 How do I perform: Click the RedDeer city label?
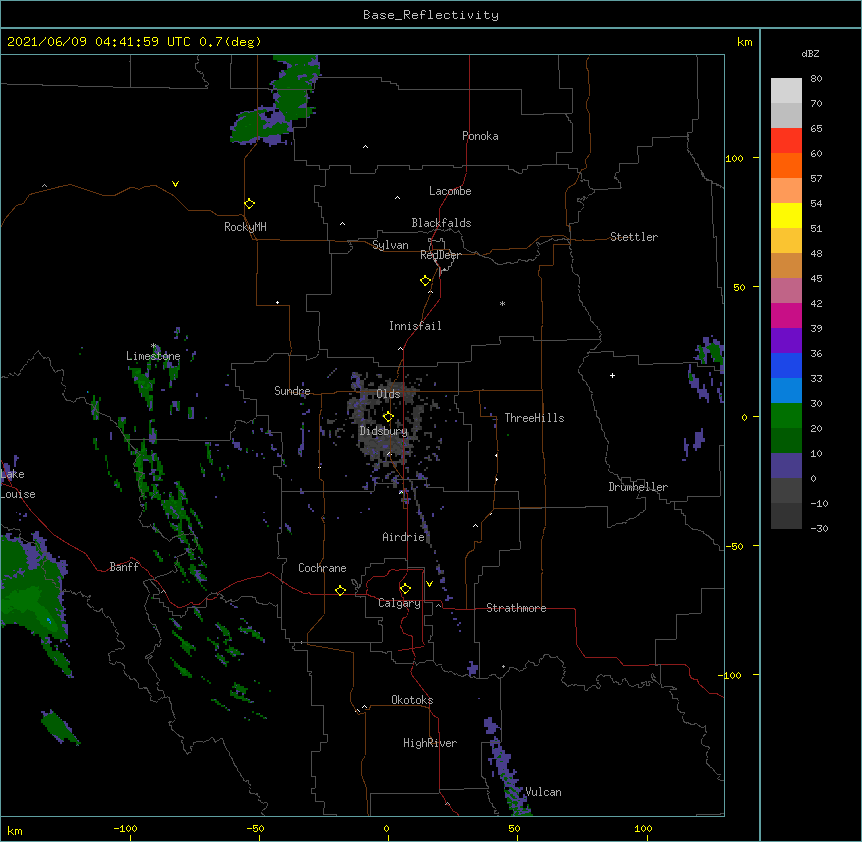pyautogui.click(x=440, y=255)
